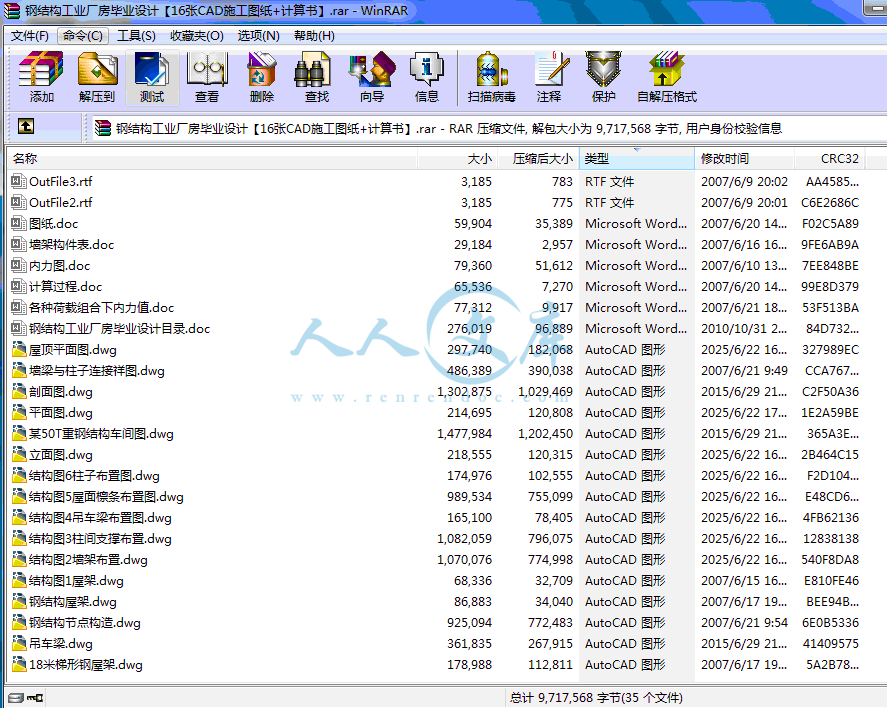Run 扫描病毒 (Virus Scan) icon

(x=492, y=70)
